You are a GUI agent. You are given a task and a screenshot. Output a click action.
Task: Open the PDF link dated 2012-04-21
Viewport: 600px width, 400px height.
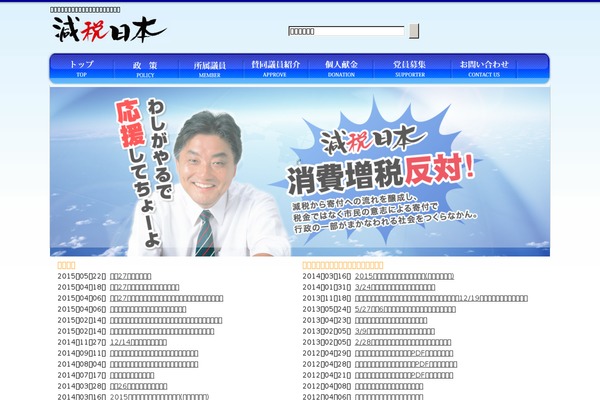(404, 376)
